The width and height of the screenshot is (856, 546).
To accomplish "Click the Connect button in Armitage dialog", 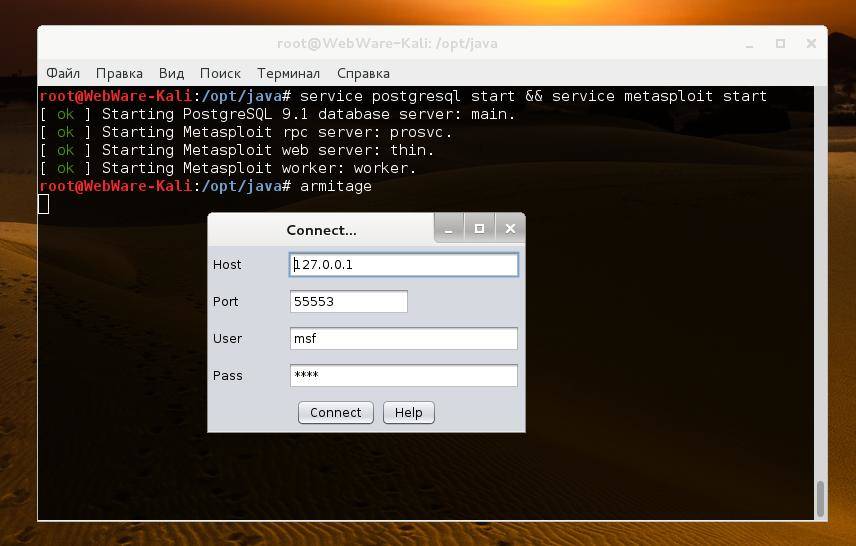I will click(x=336, y=413).
